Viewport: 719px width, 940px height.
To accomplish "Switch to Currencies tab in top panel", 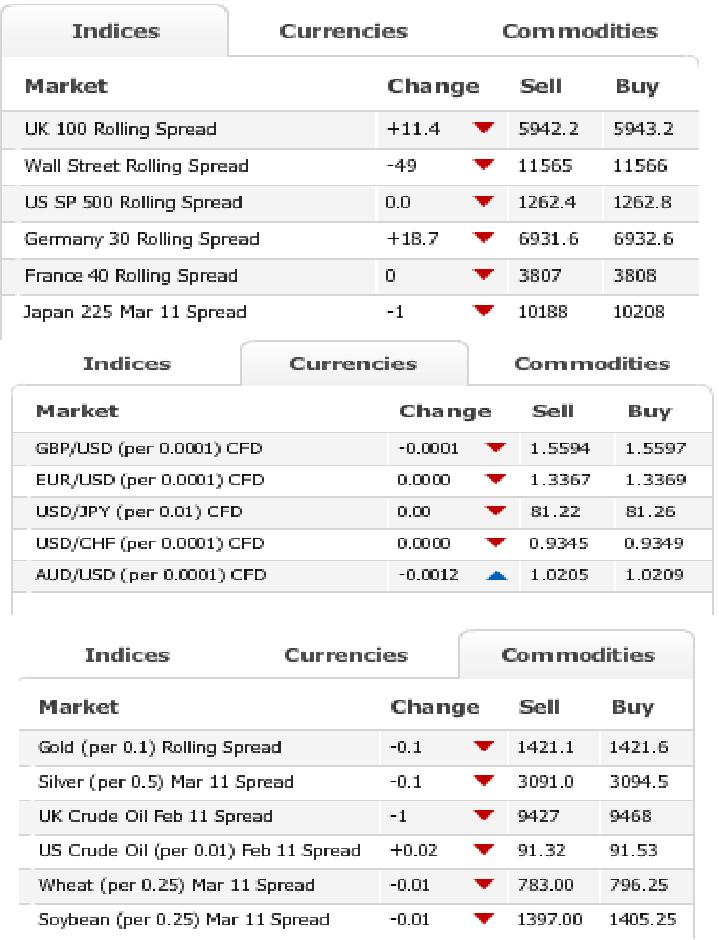I will [x=343, y=31].
